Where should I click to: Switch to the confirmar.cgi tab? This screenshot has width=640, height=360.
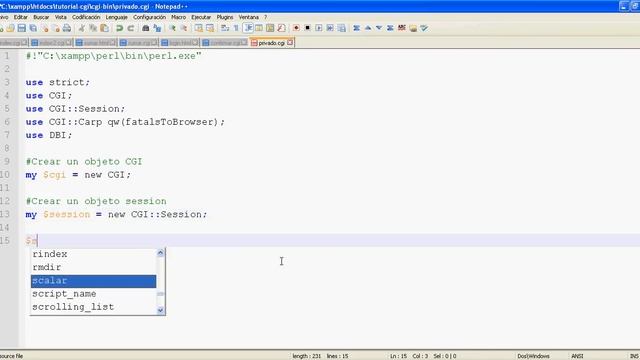coord(224,42)
